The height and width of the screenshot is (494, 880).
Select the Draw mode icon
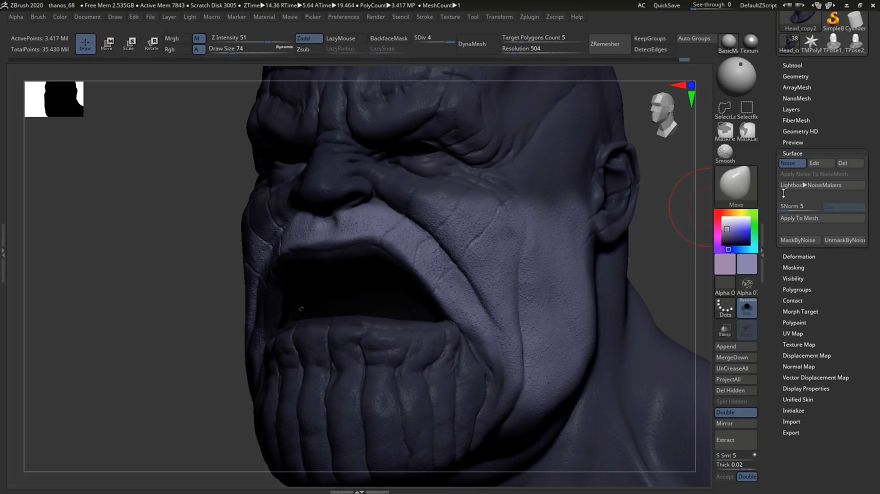point(85,43)
